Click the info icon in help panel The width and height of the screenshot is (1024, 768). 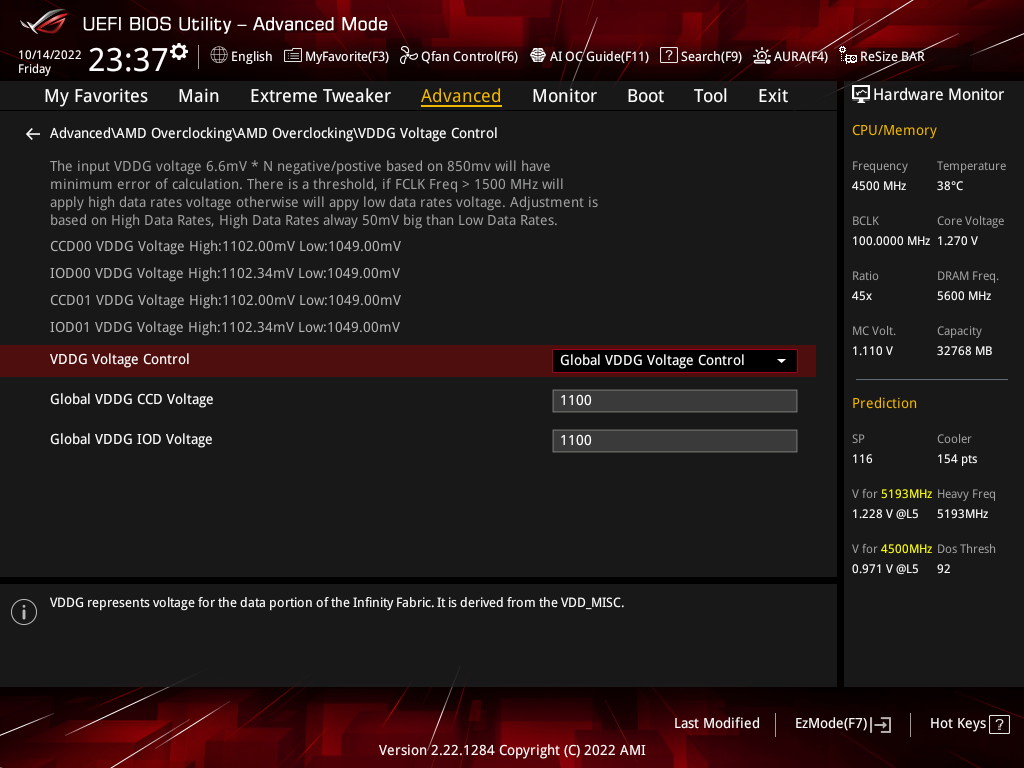(24, 612)
